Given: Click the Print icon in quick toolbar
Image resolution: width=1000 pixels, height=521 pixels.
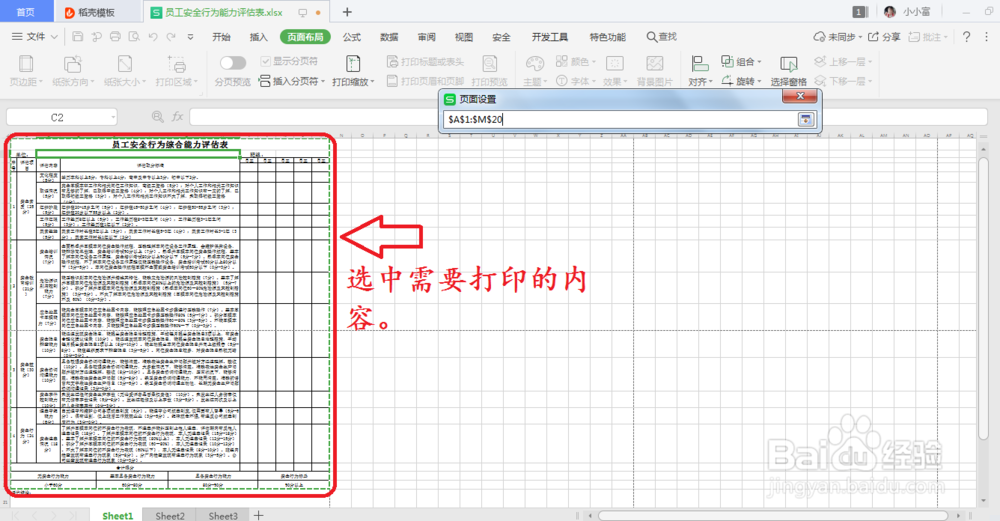Looking at the screenshot, I should [115, 37].
